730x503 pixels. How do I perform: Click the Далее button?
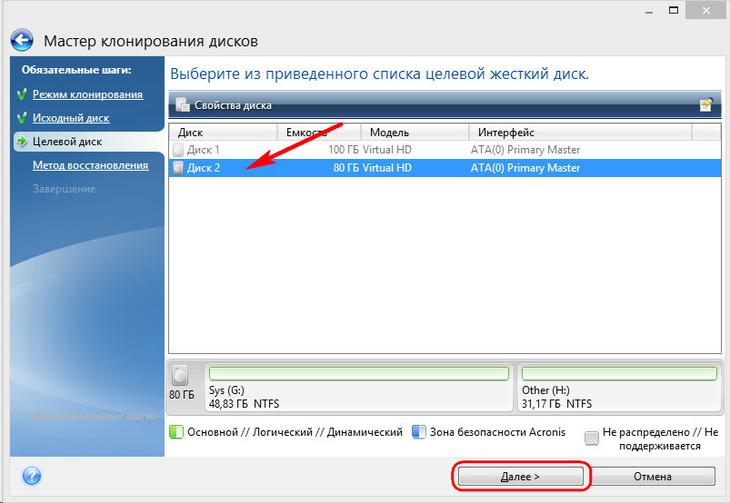pyautogui.click(x=520, y=476)
